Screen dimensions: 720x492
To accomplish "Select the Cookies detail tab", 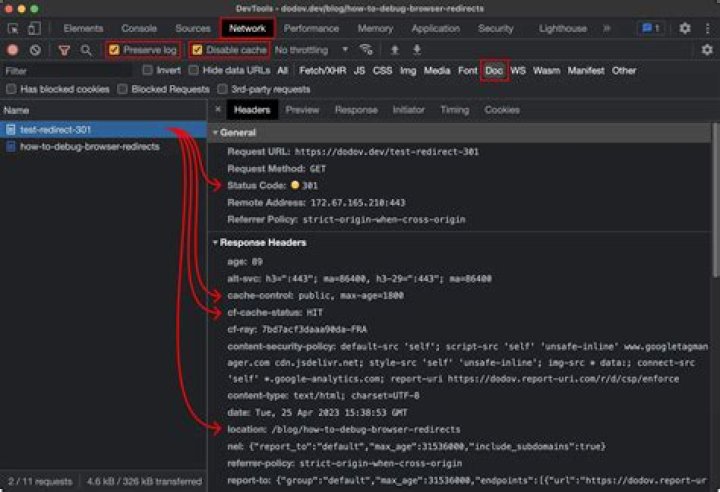I will [x=502, y=110].
